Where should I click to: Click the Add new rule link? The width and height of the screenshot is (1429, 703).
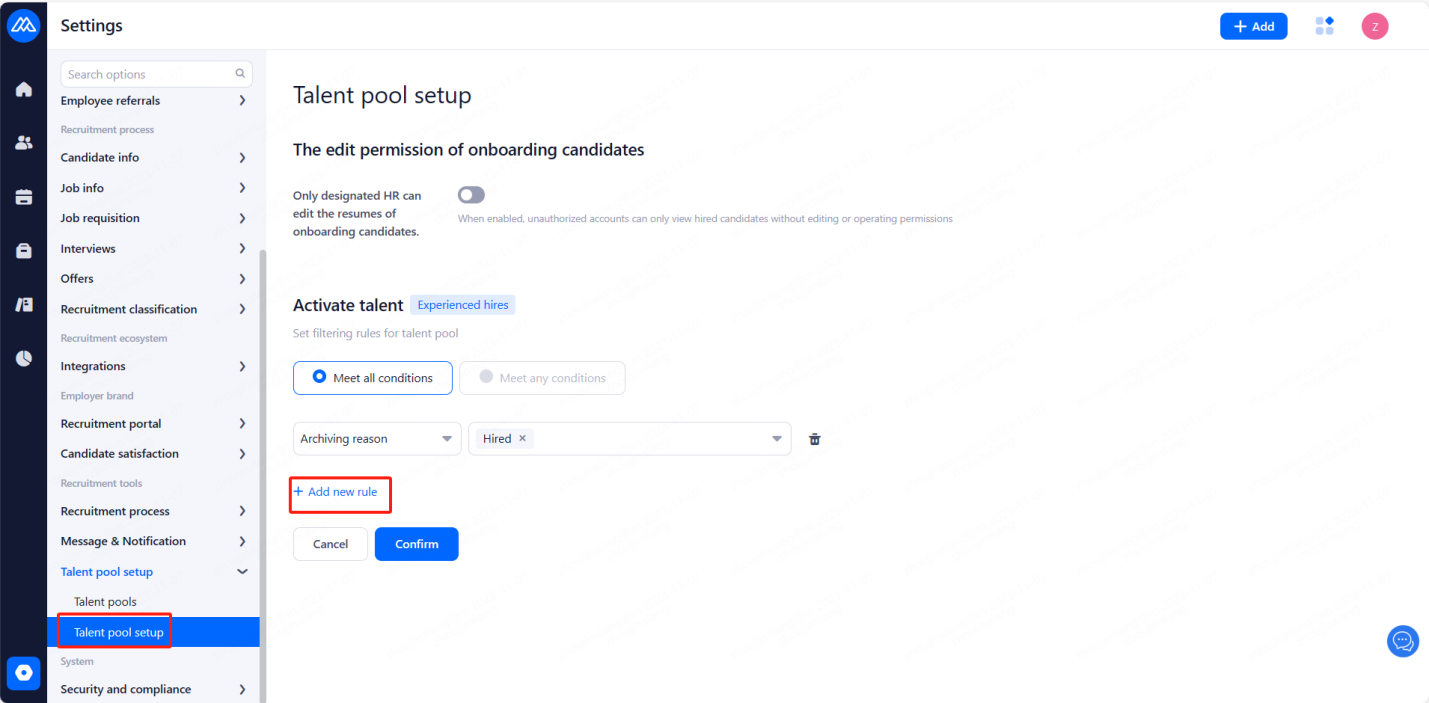pos(336,492)
